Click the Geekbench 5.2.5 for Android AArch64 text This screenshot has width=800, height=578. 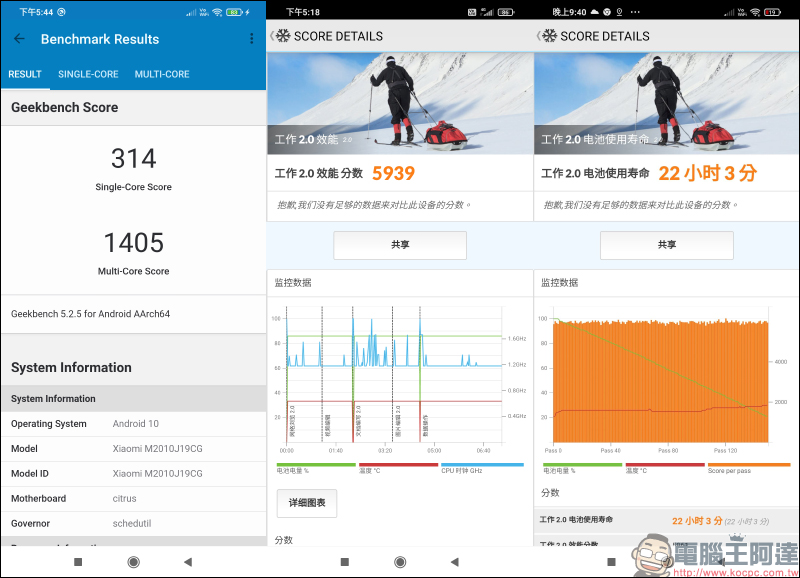(x=90, y=314)
